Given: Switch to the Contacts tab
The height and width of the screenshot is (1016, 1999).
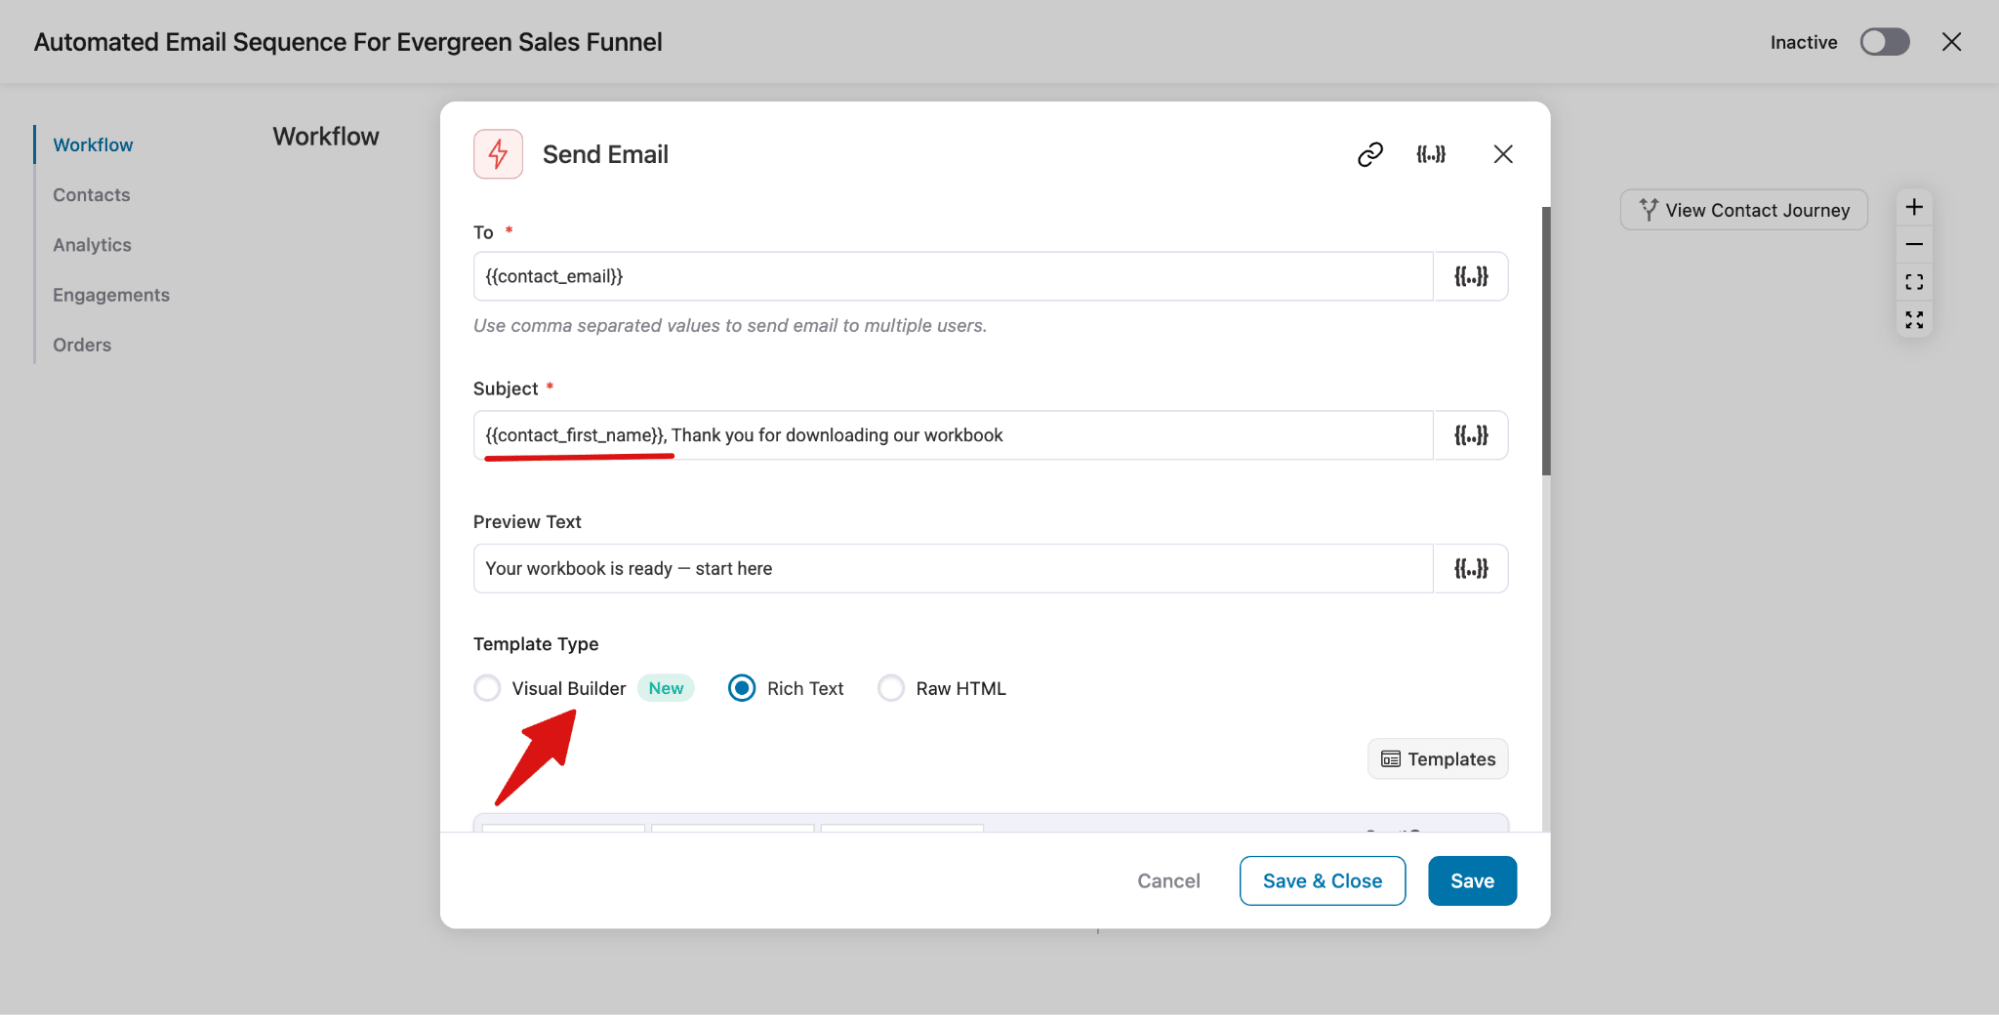Looking at the screenshot, I should (x=91, y=194).
